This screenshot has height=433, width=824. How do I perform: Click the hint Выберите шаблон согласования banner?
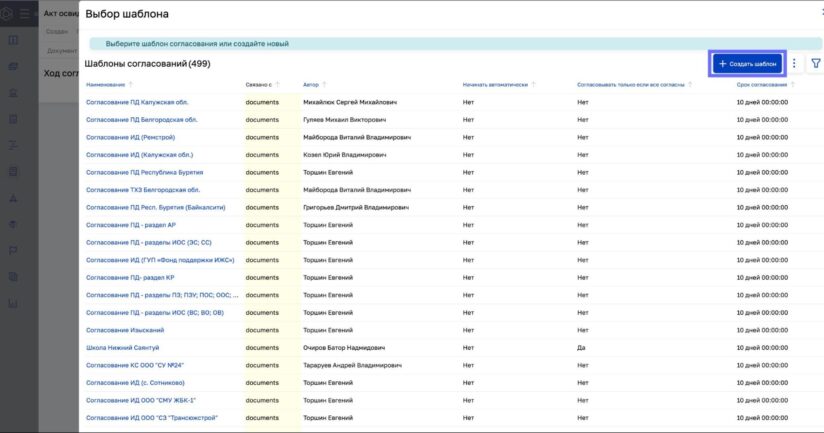455,44
